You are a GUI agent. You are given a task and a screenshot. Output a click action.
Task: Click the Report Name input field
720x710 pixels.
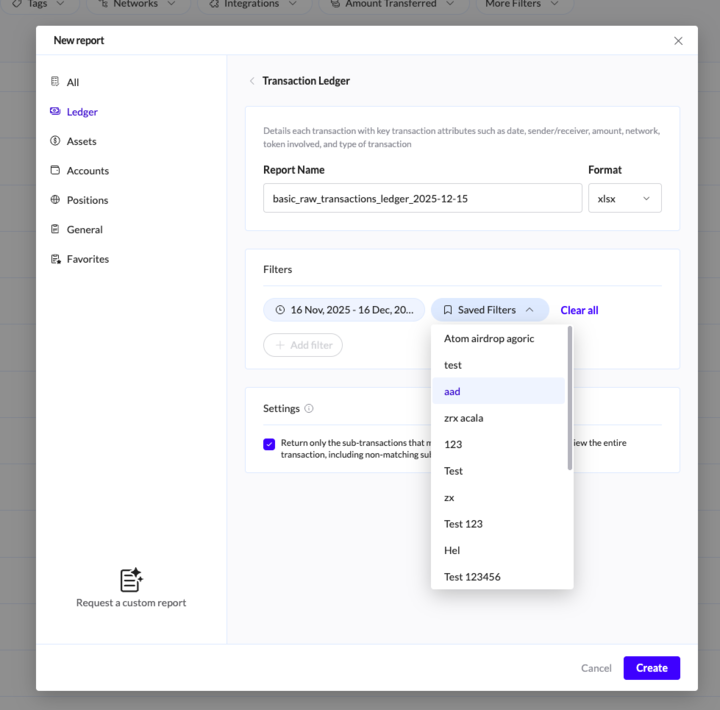point(422,198)
